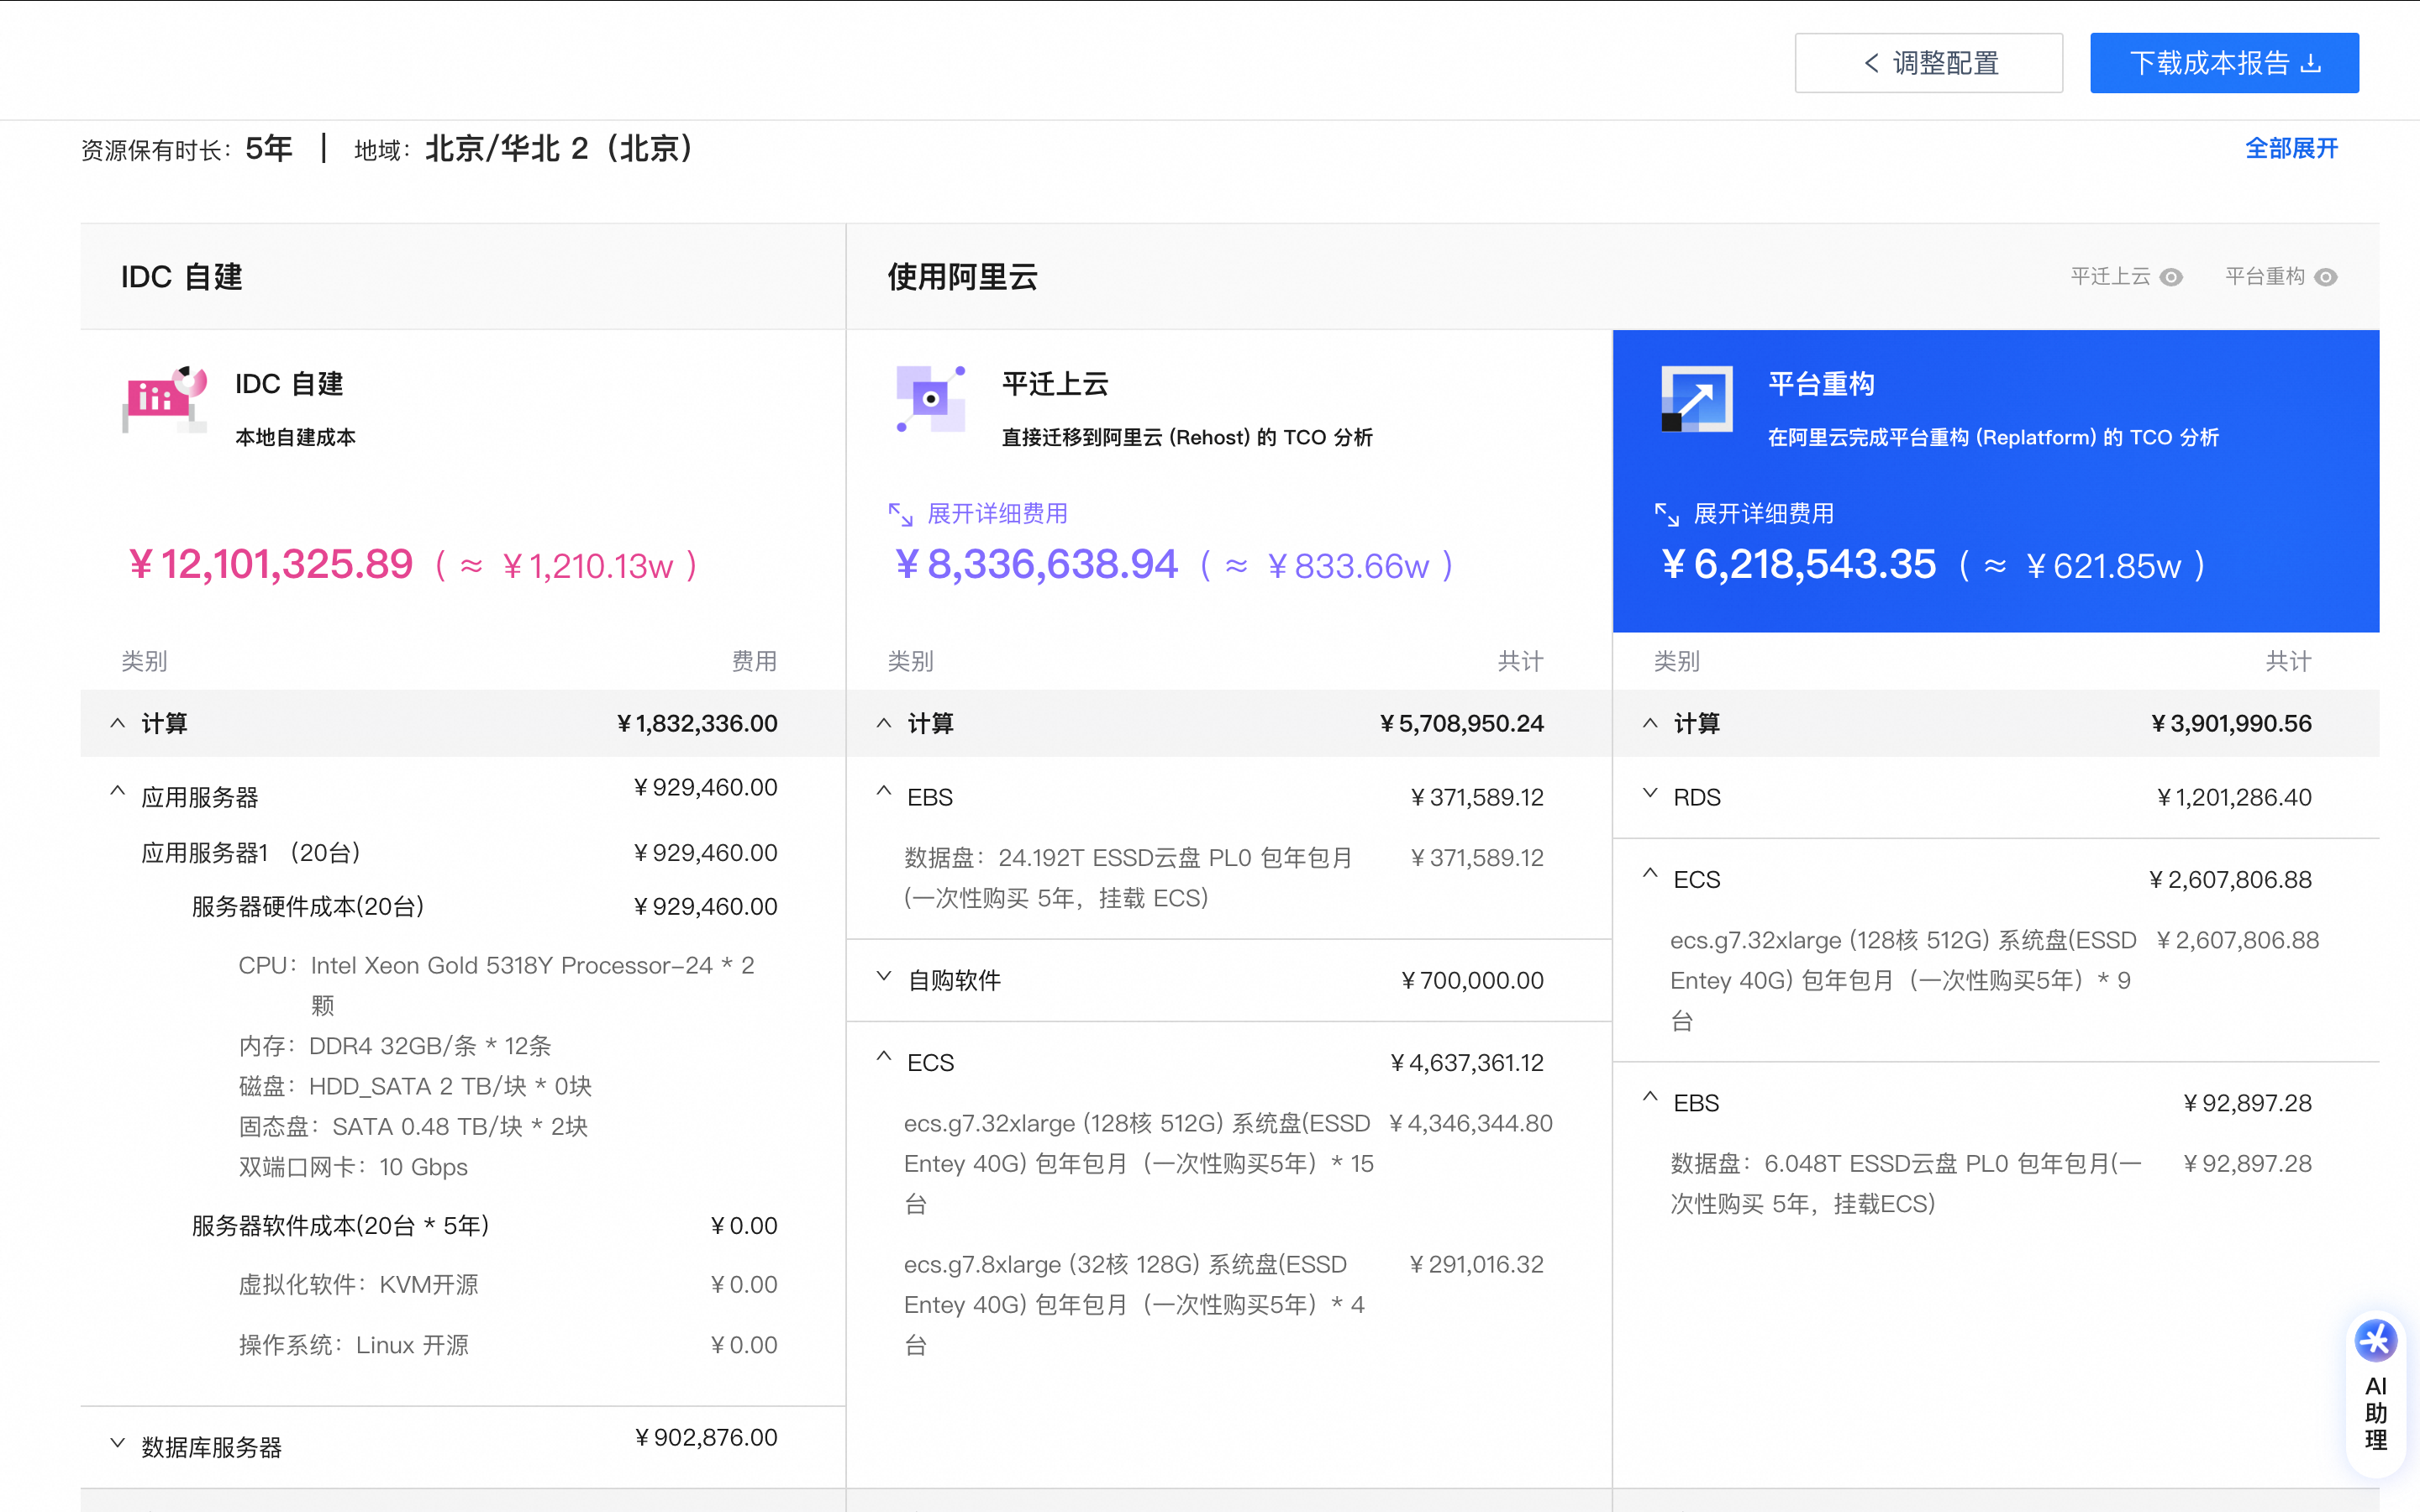Toggle 平台重构 eye visibility icon
This screenshot has width=2420, height=1512.
(2326, 277)
